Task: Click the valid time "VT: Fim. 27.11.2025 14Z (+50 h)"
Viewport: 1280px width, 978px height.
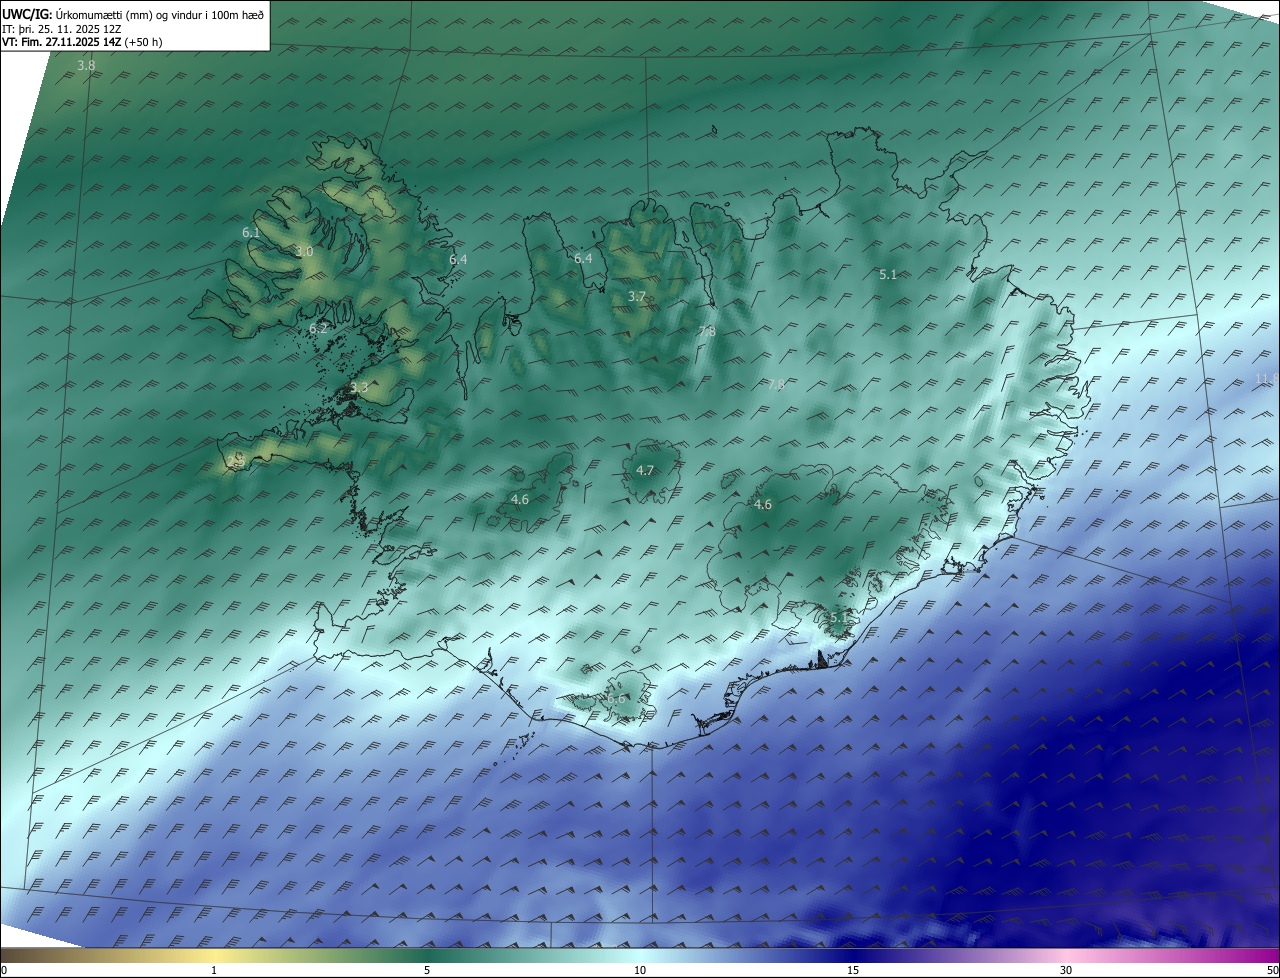Action: click(x=83, y=42)
